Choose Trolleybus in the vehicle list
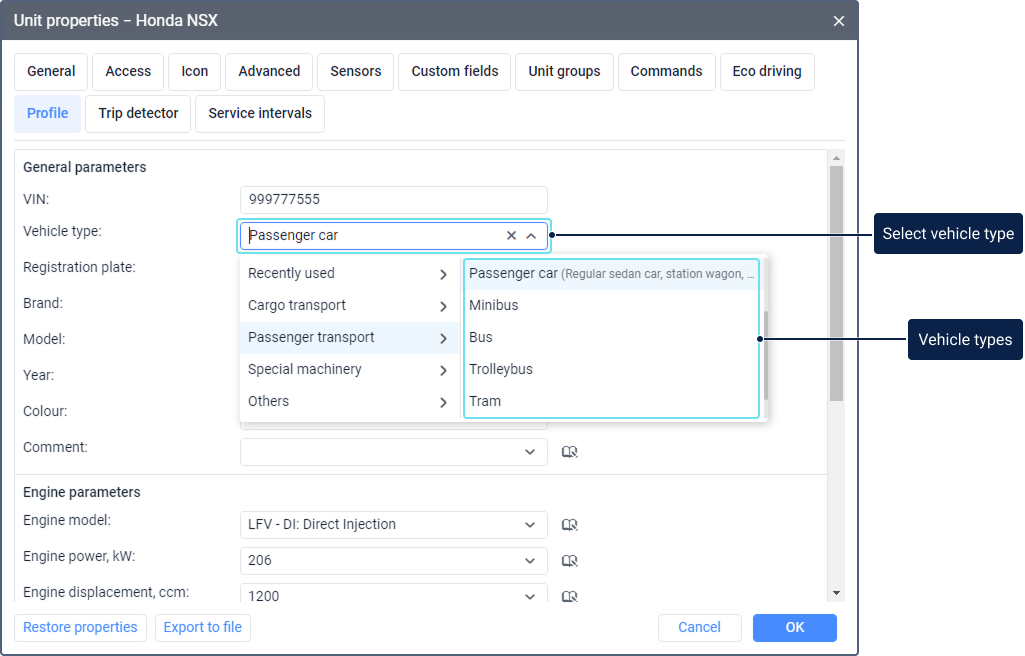The height and width of the screenshot is (656, 1025). coord(501,369)
